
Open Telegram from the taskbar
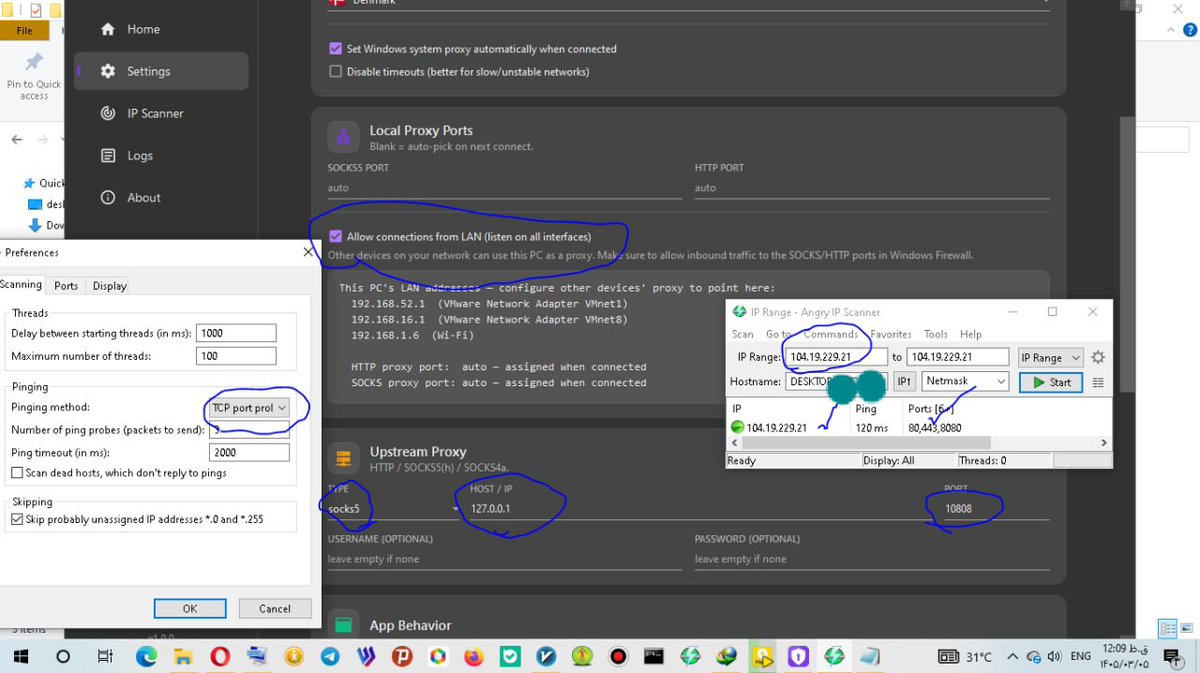pyautogui.click(x=329, y=657)
